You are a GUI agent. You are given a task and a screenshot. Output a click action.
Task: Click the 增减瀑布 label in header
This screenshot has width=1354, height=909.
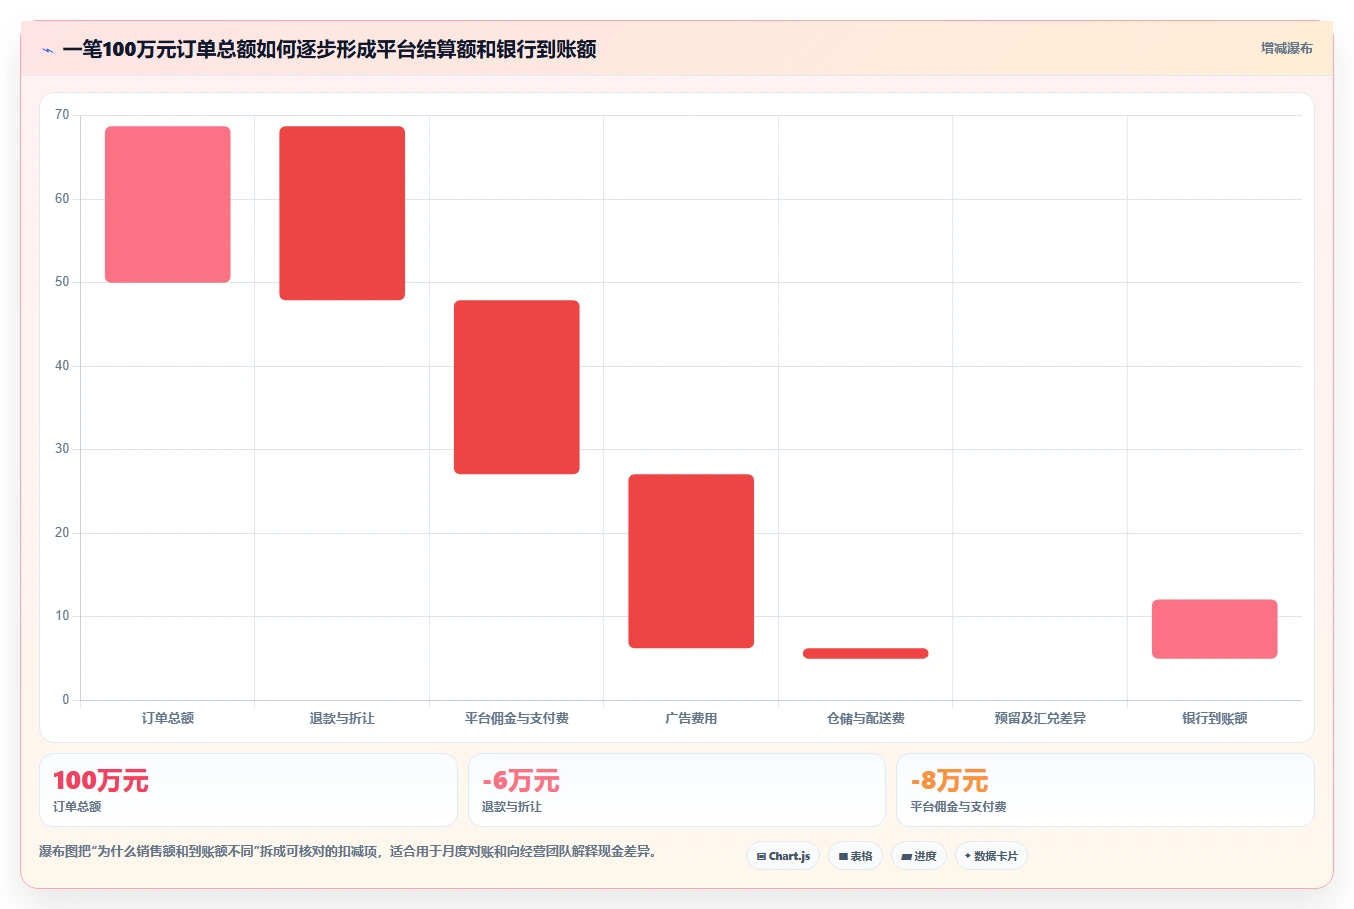coord(1286,48)
